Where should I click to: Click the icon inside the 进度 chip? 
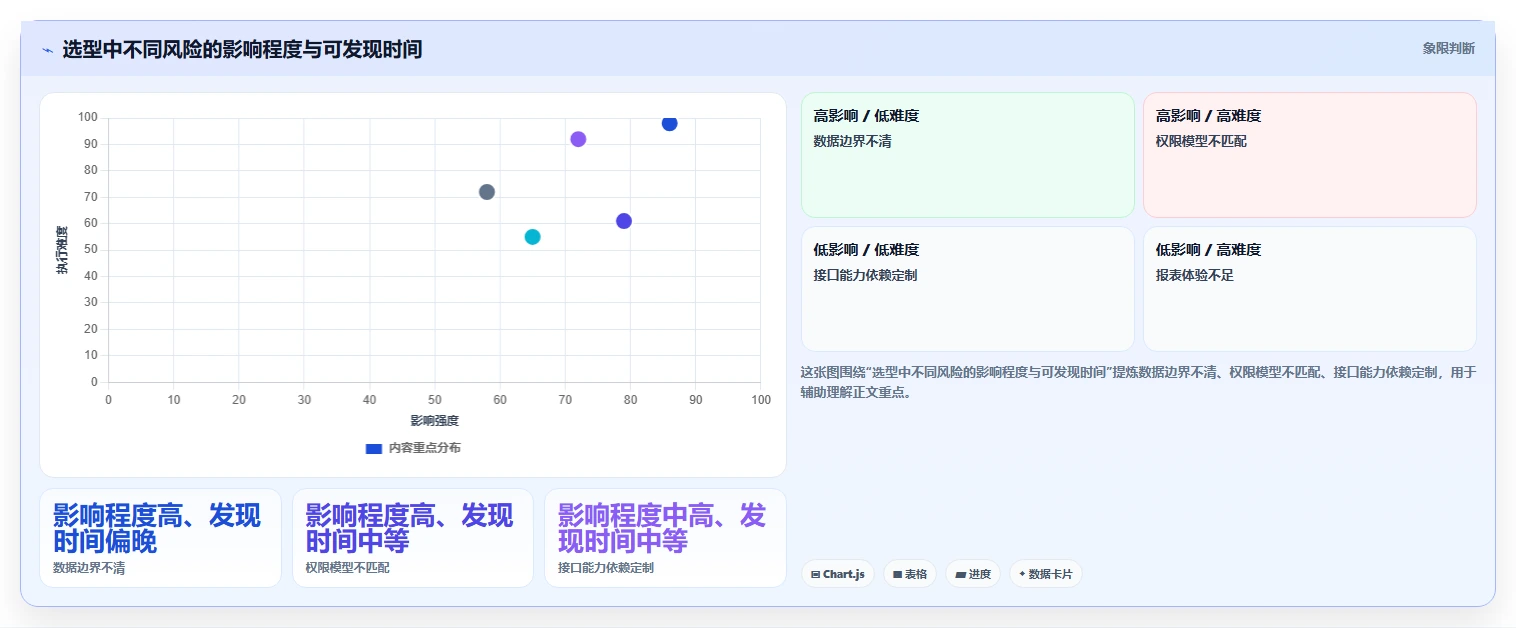[x=960, y=575]
